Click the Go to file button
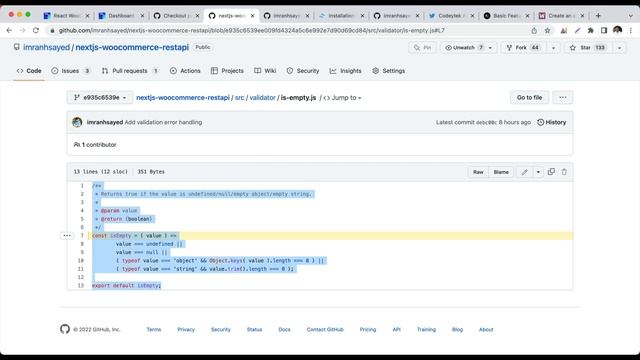The width and height of the screenshot is (640, 360). 529,98
